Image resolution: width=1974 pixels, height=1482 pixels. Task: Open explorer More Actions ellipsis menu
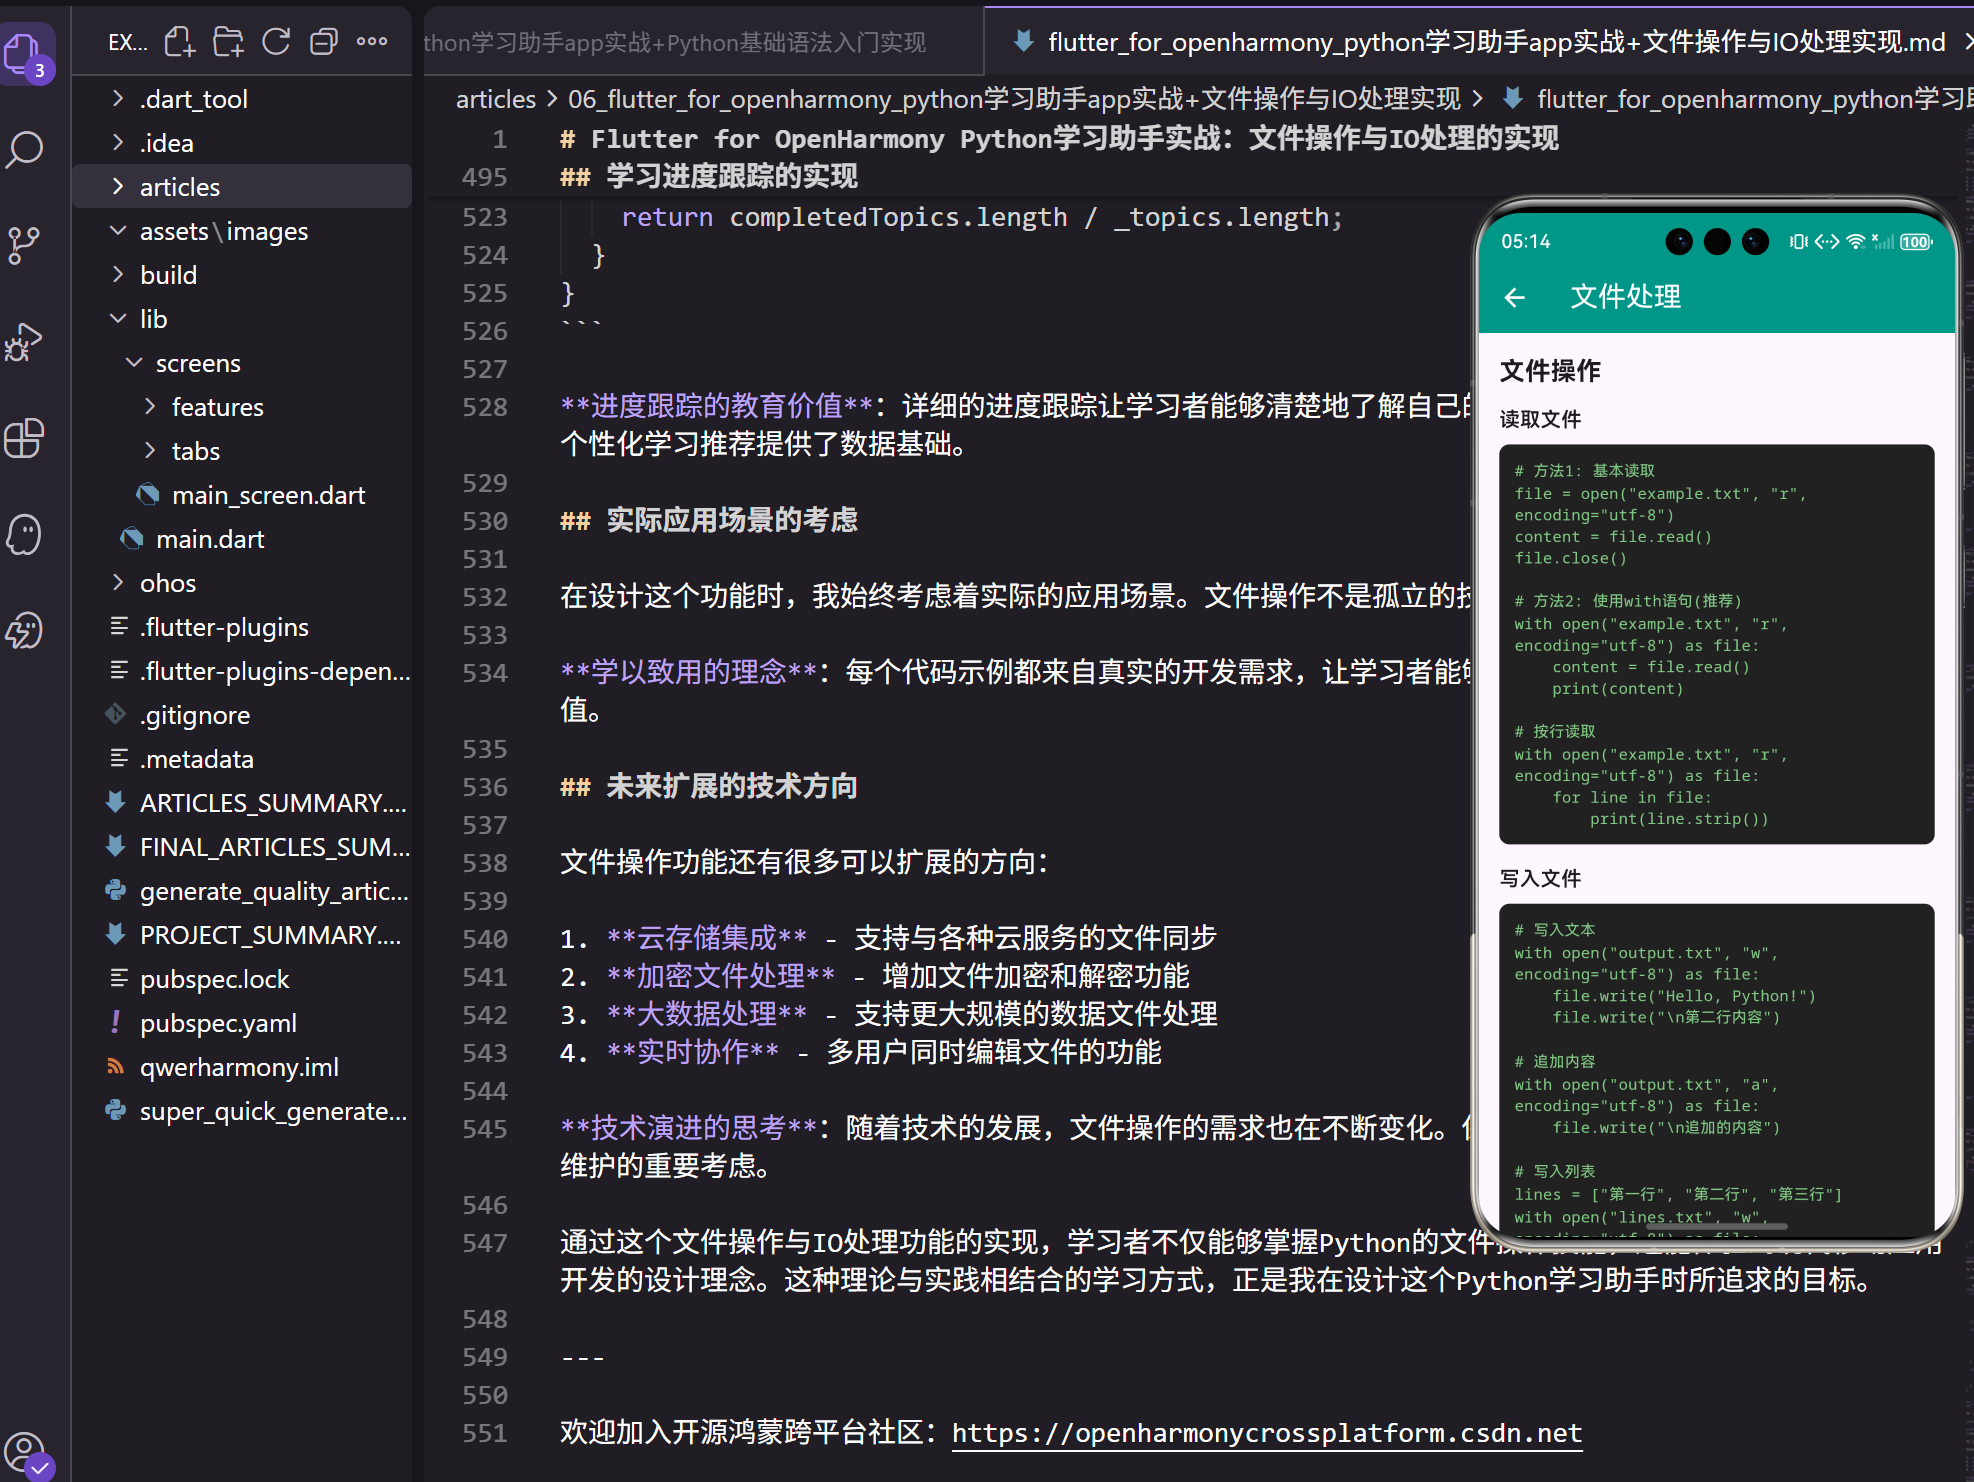click(372, 42)
